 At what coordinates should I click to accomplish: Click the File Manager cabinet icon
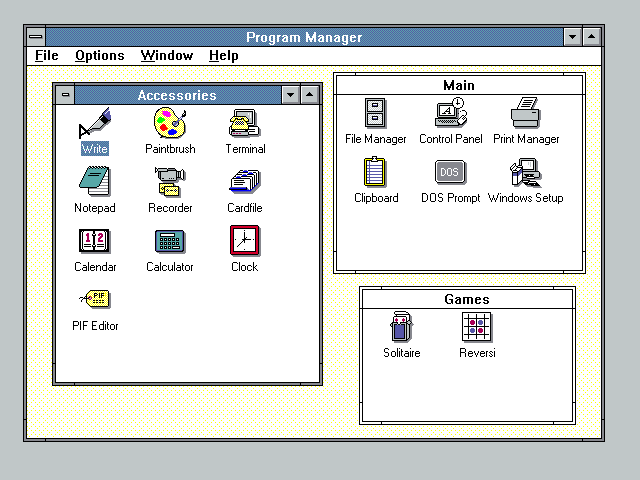[375, 113]
